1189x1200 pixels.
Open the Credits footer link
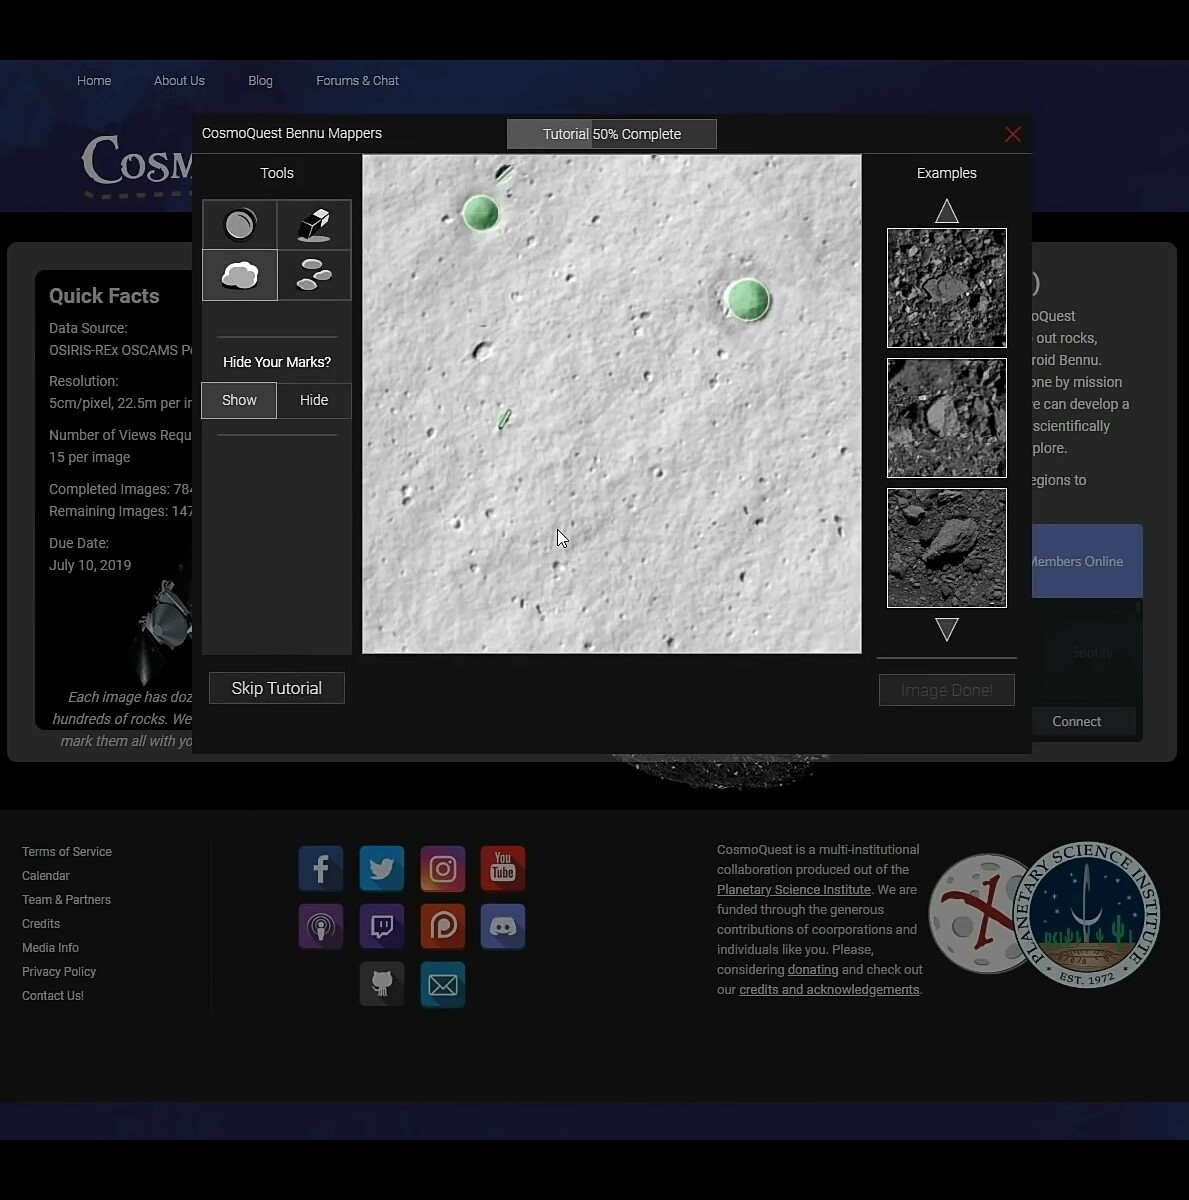click(41, 924)
